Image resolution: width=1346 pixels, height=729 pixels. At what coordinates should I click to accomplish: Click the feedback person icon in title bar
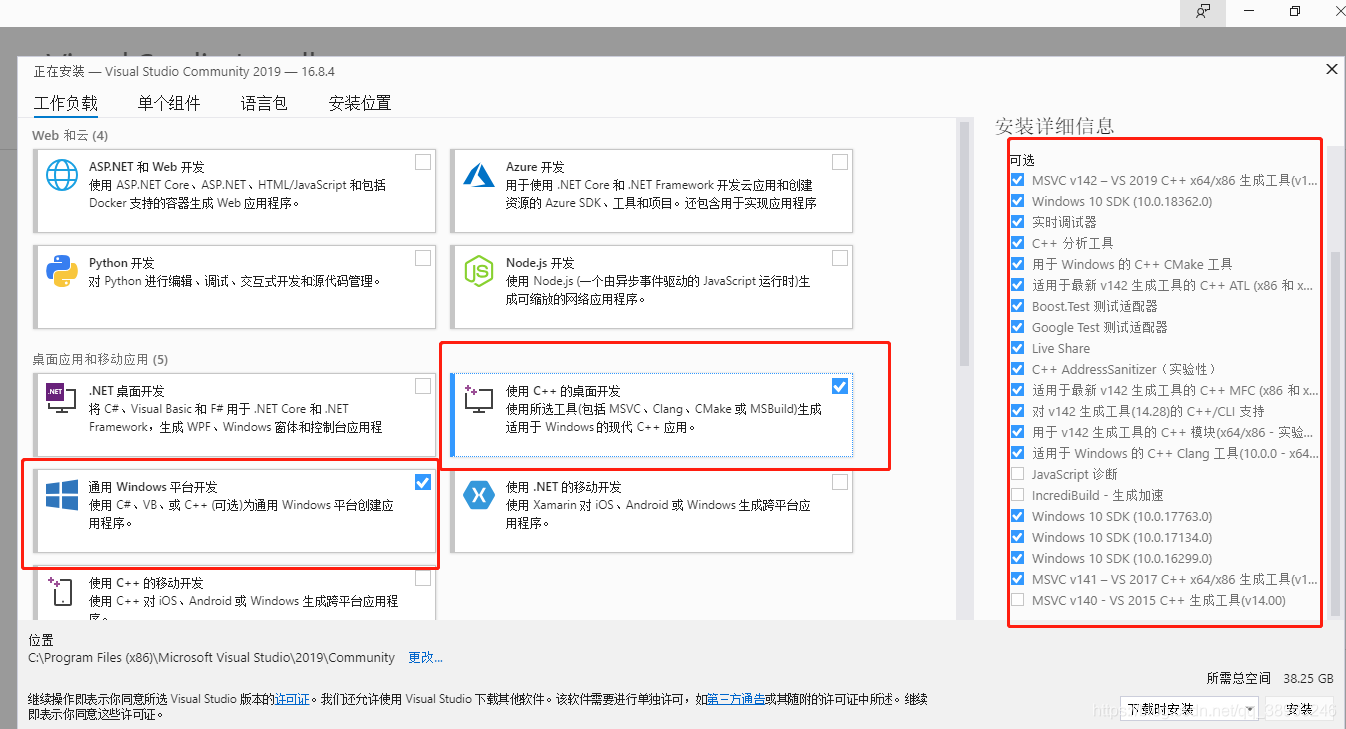tap(1204, 12)
